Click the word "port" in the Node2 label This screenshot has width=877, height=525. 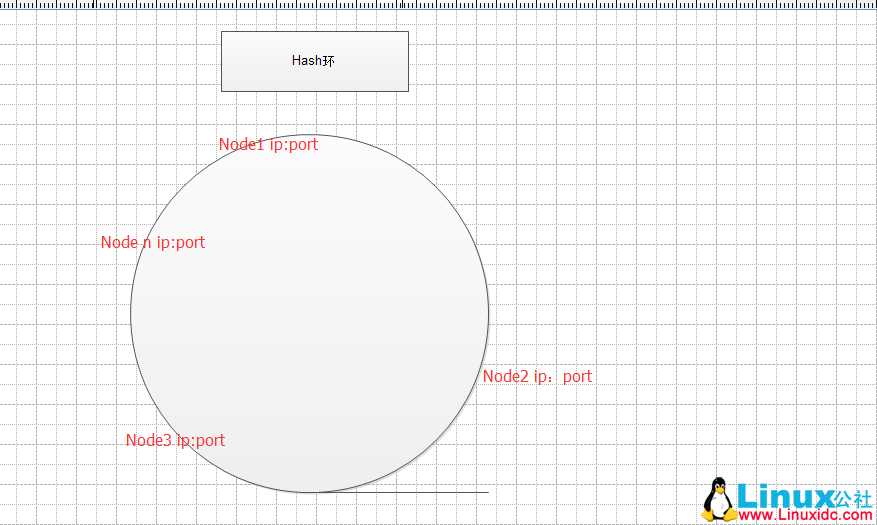(x=577, y=376)
